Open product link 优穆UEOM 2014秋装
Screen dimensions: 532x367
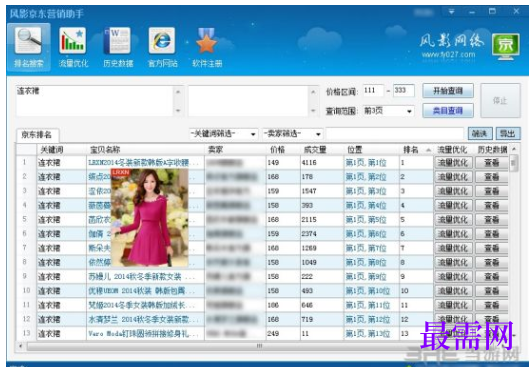tap(141, 291)
